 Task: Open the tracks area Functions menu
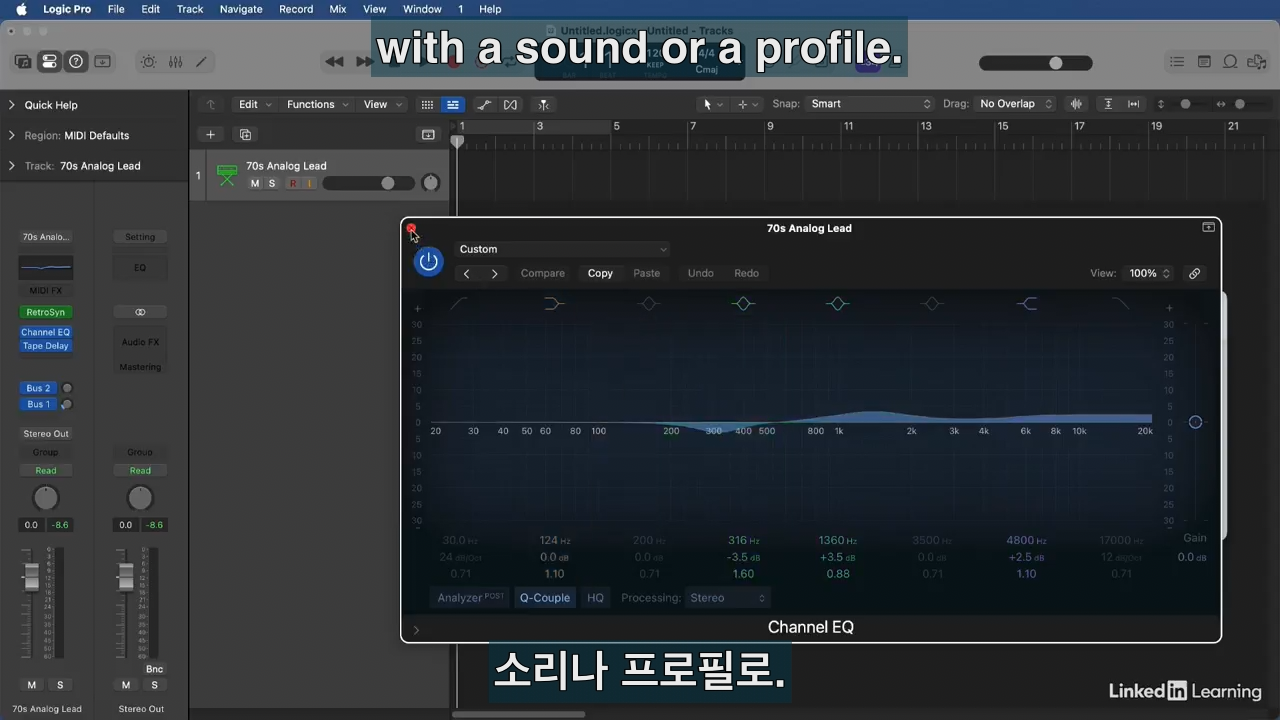(x=317, y=104)
